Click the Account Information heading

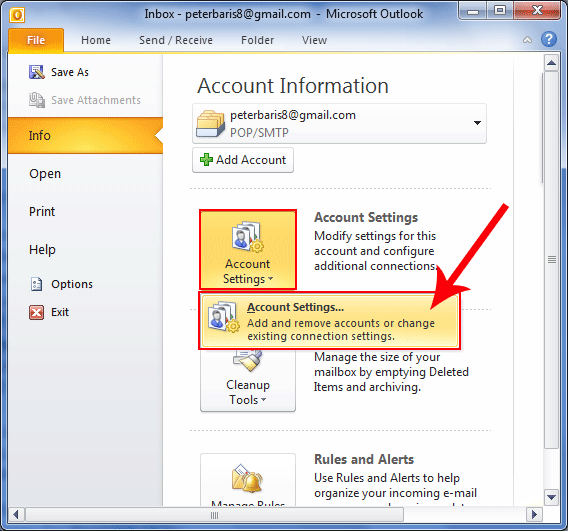(293, 86)
